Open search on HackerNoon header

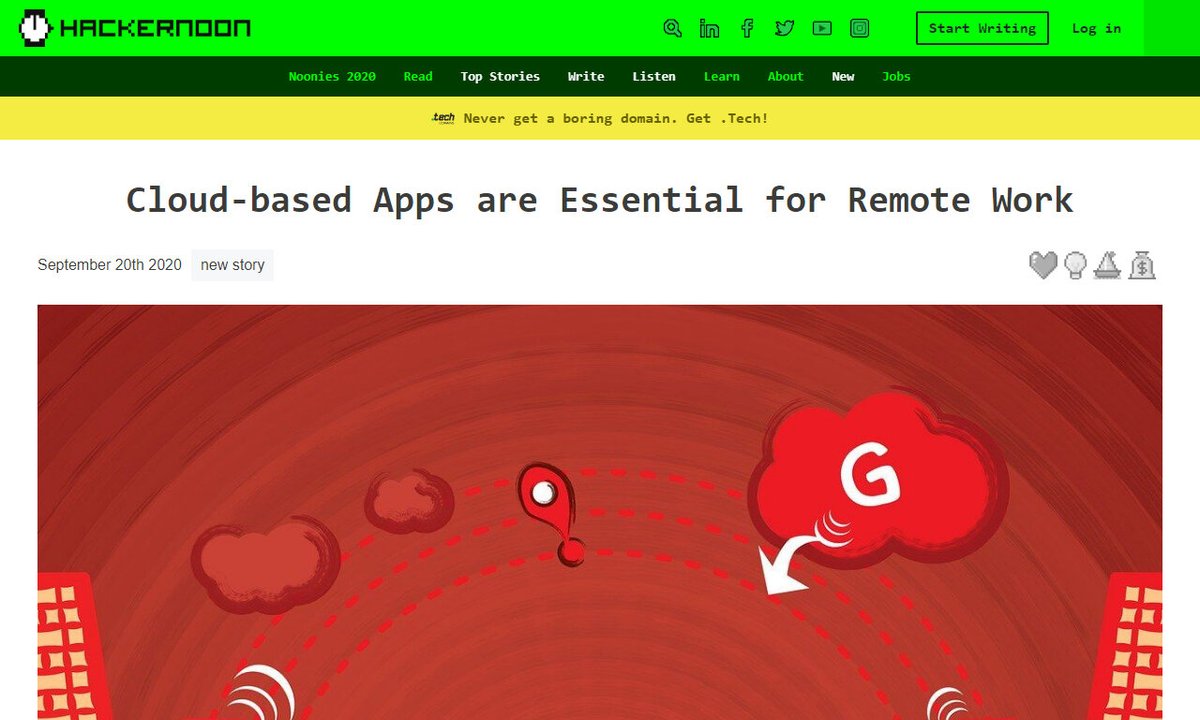click(672, 28)
